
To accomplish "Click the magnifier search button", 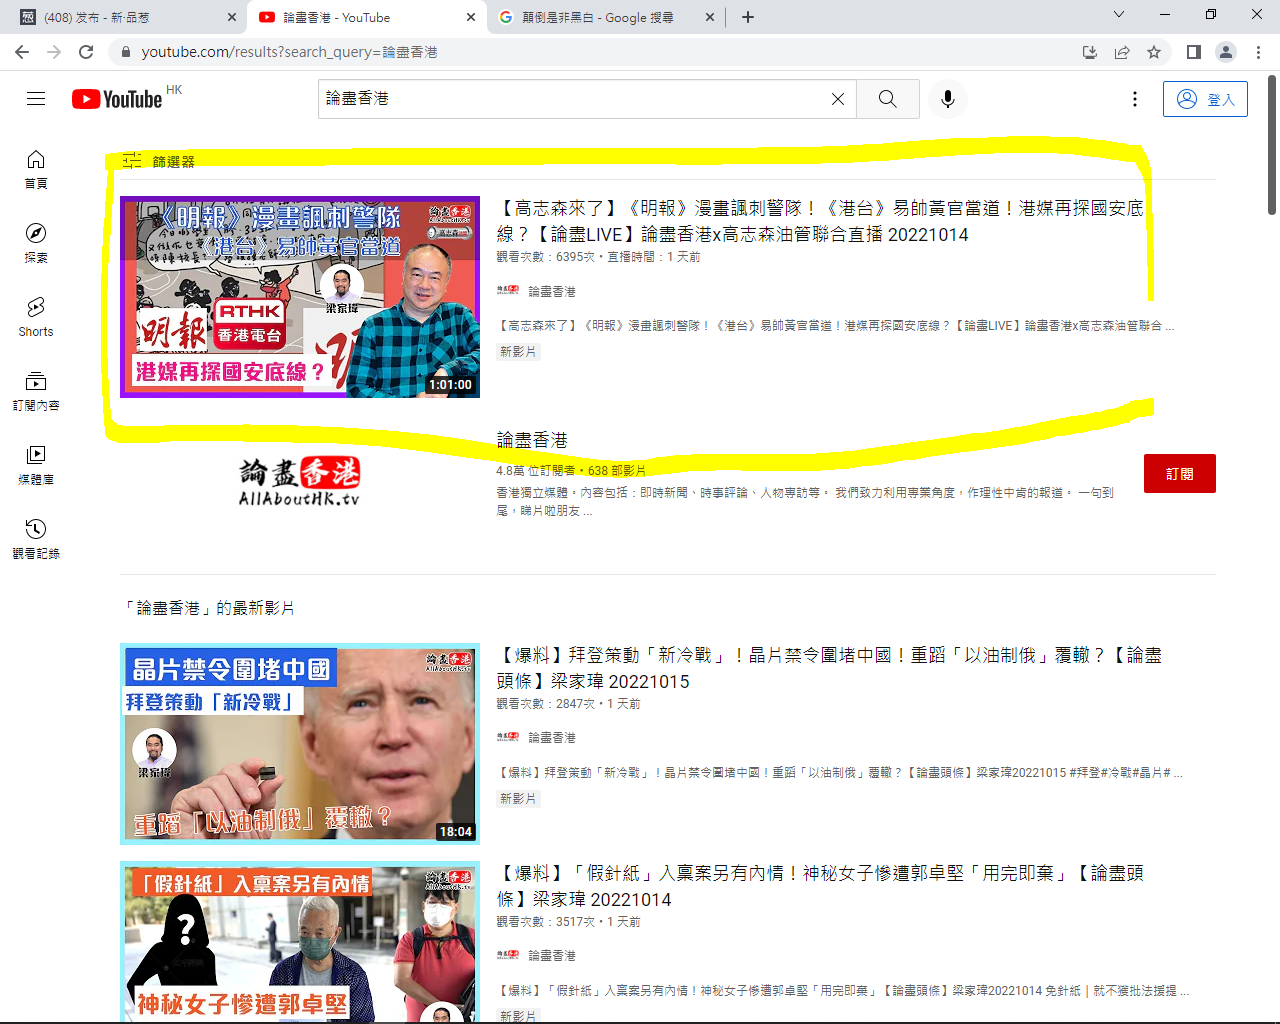I will [888, 99].
